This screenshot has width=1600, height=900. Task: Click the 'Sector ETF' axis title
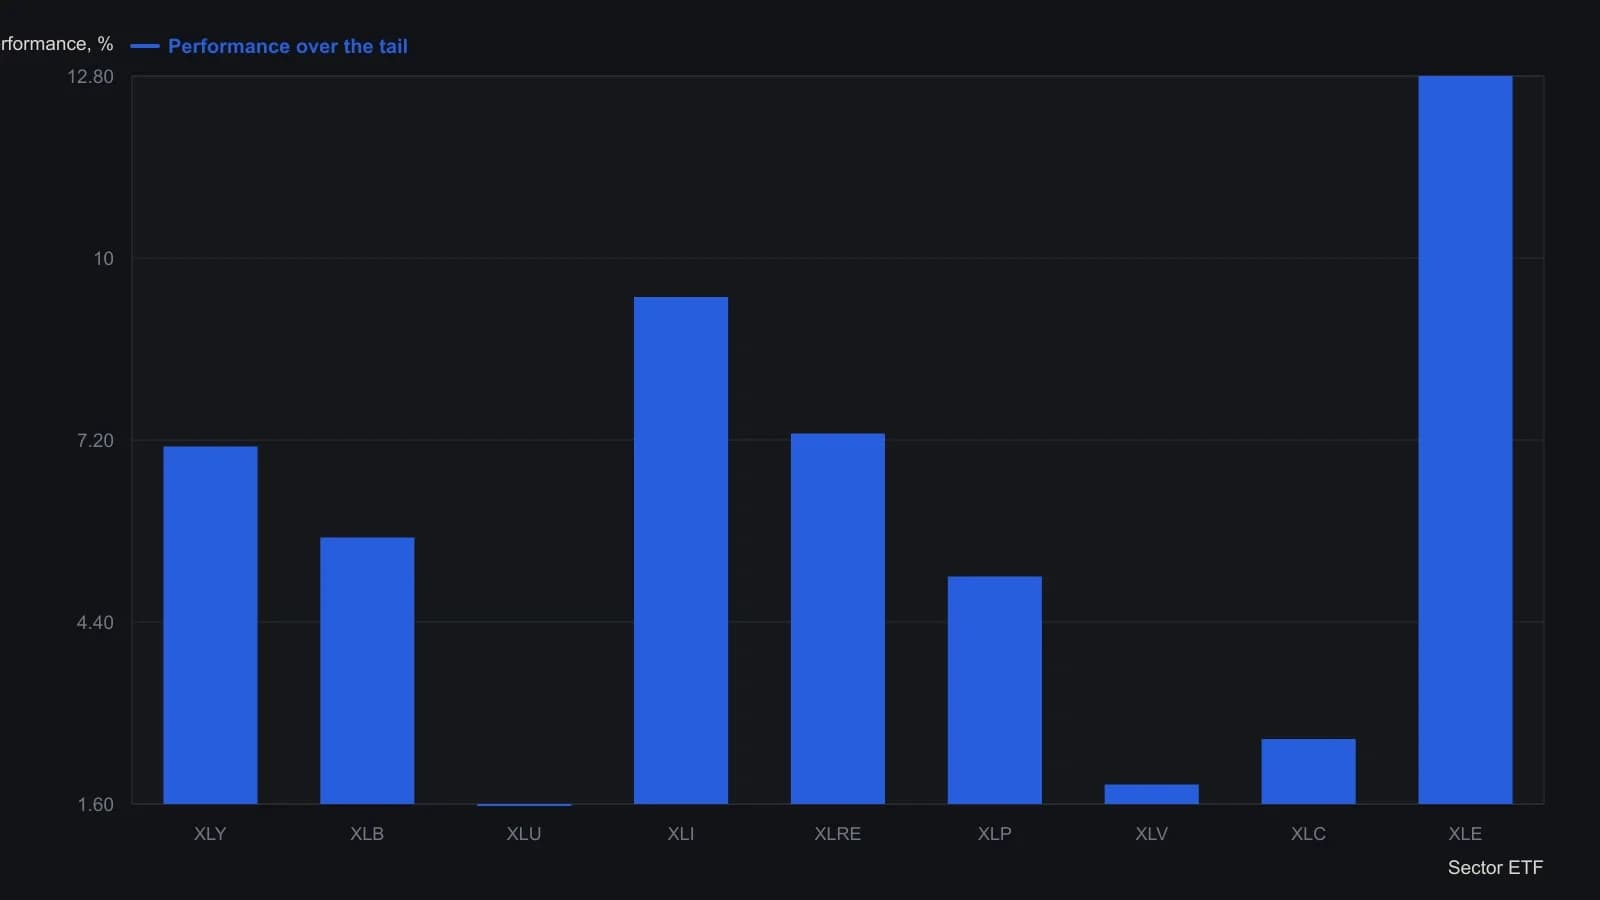point(1496,868)
